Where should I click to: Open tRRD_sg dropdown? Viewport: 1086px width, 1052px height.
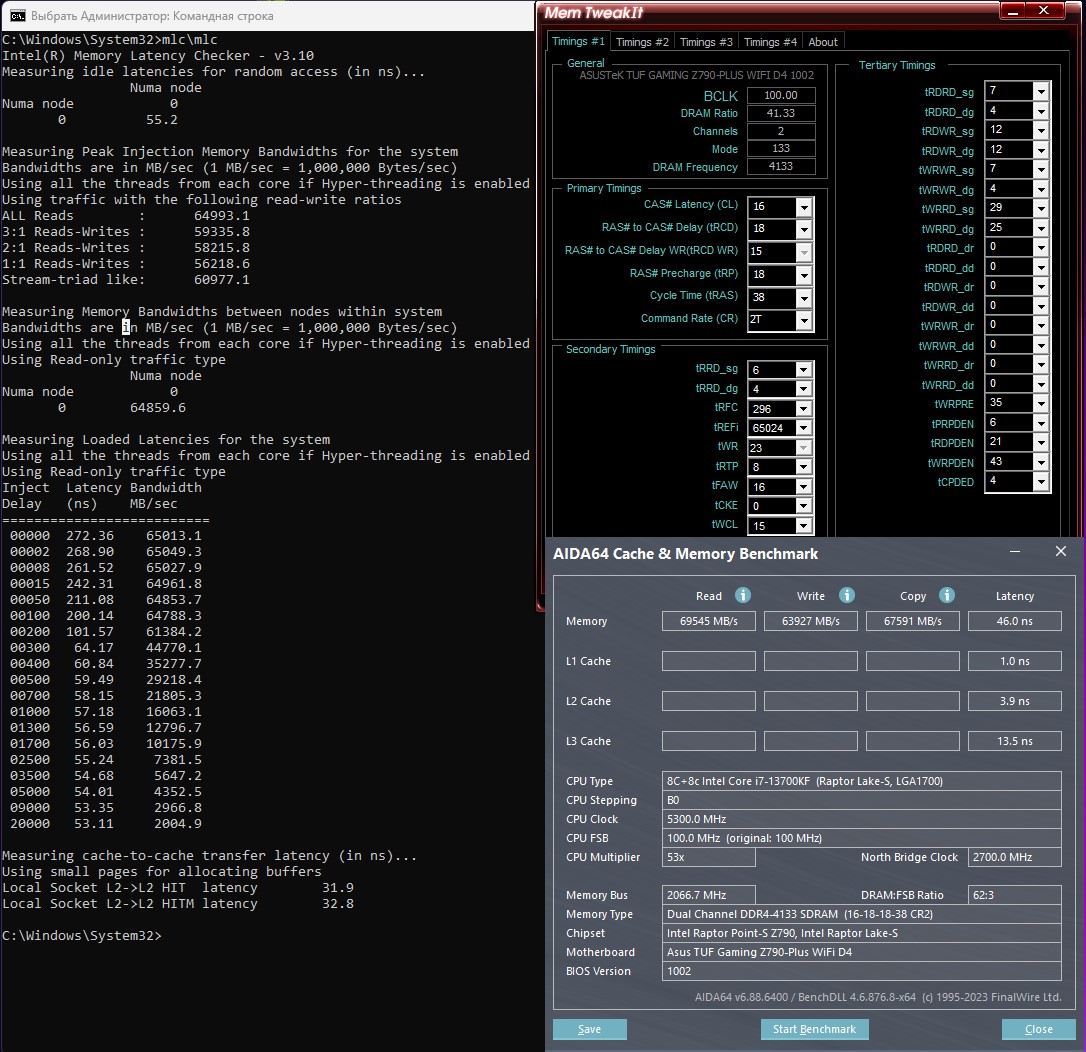pos(803,370)
